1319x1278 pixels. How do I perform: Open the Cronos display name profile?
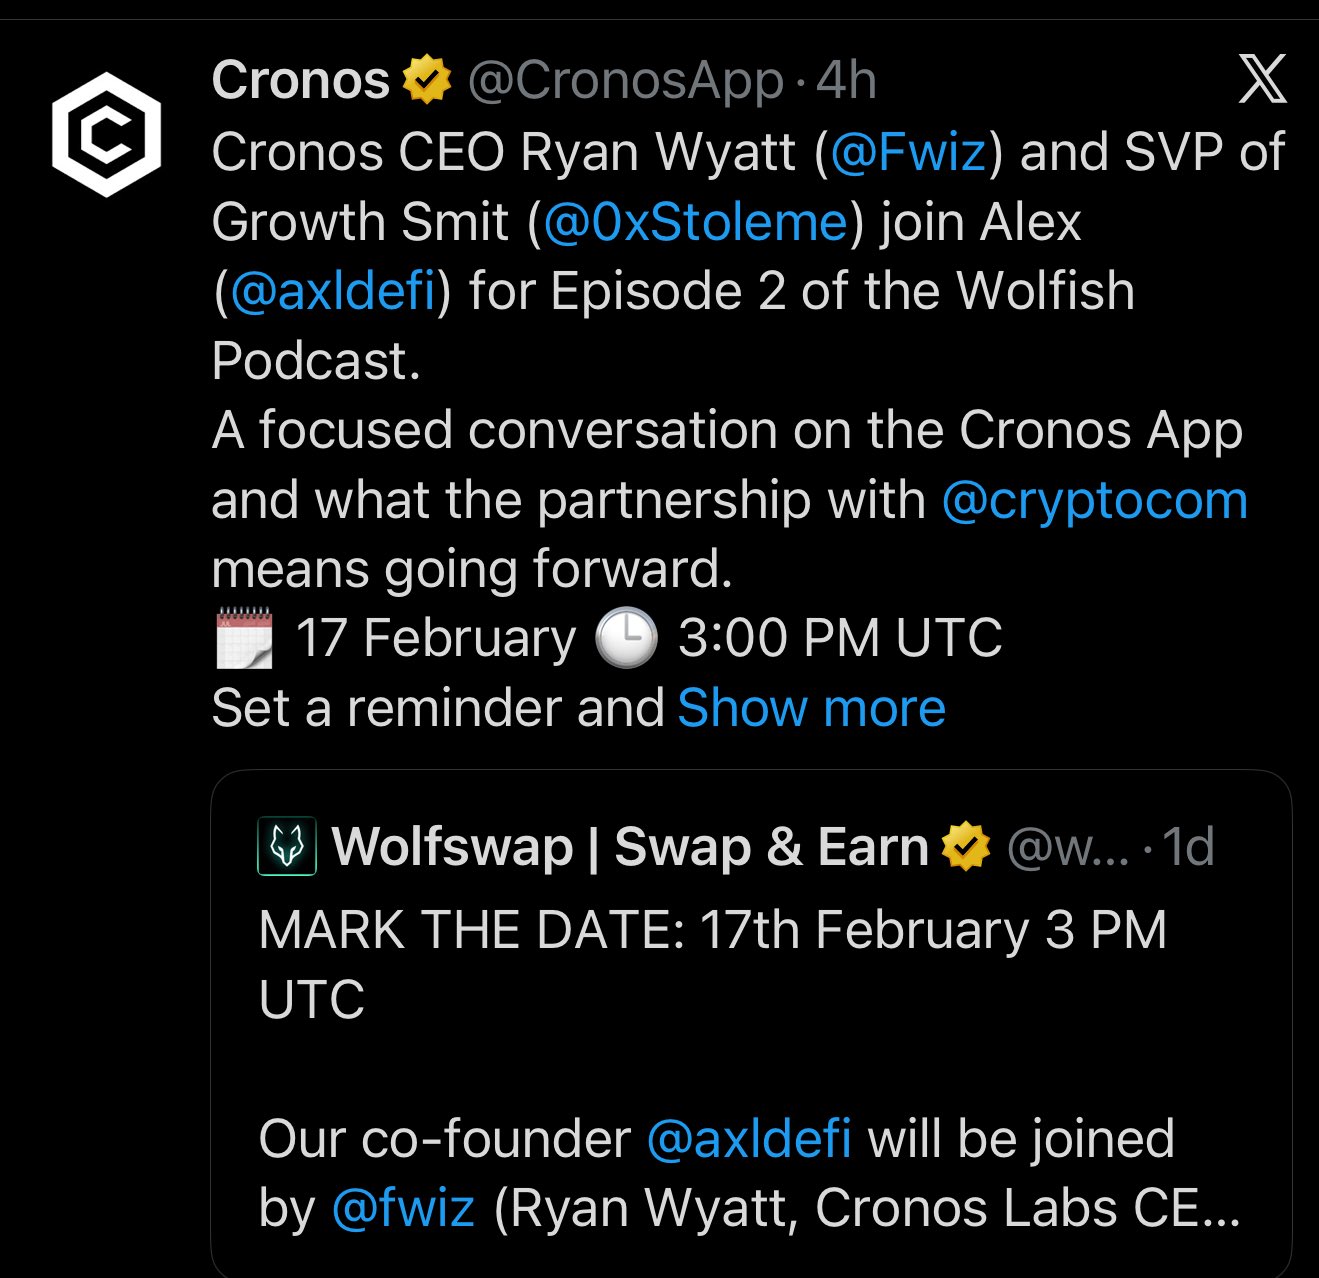(300, 80)
